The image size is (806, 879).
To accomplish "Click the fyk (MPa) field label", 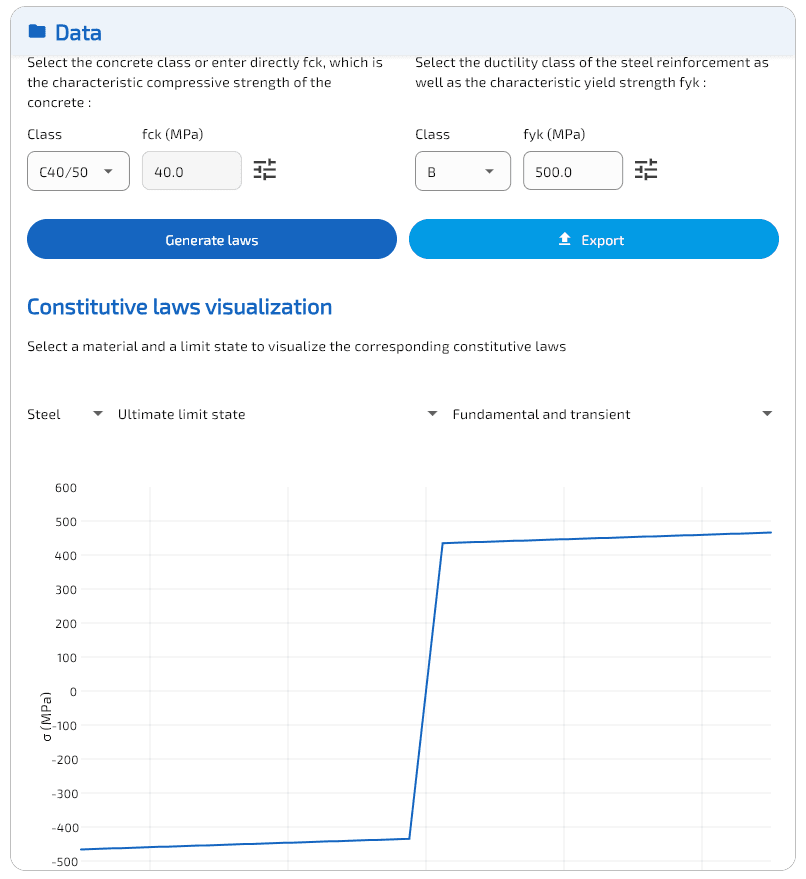I will coord(554,134).
